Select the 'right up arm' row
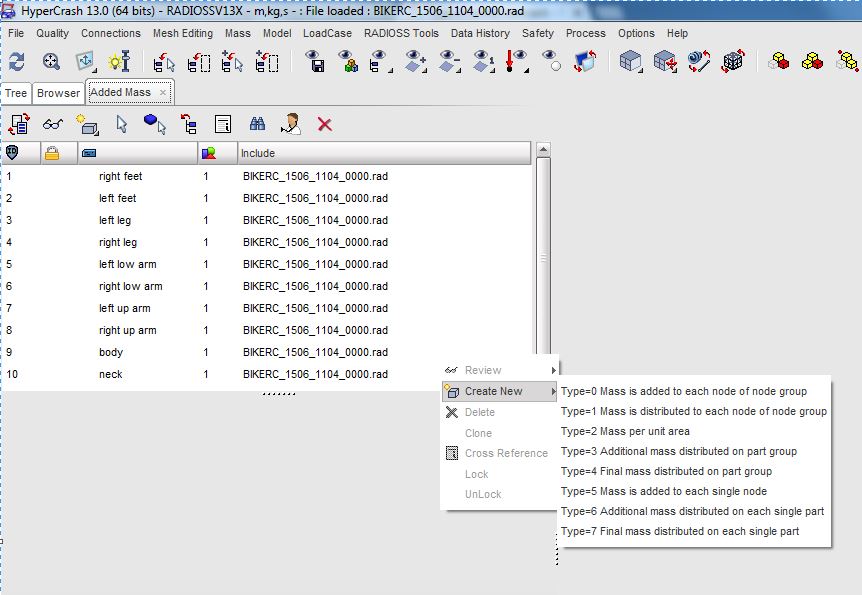This screenshot has width=862, height=595. [267, 330]
